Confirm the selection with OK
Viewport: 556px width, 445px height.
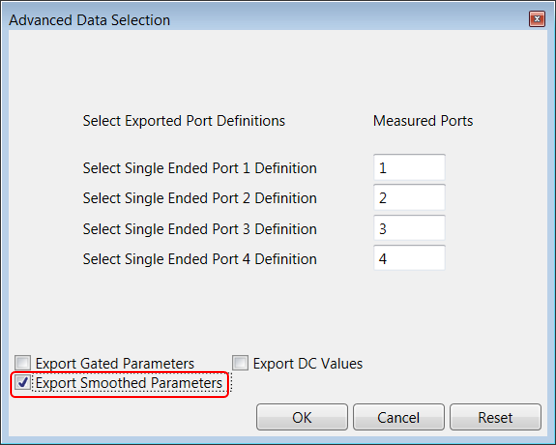tap(302, 417)
